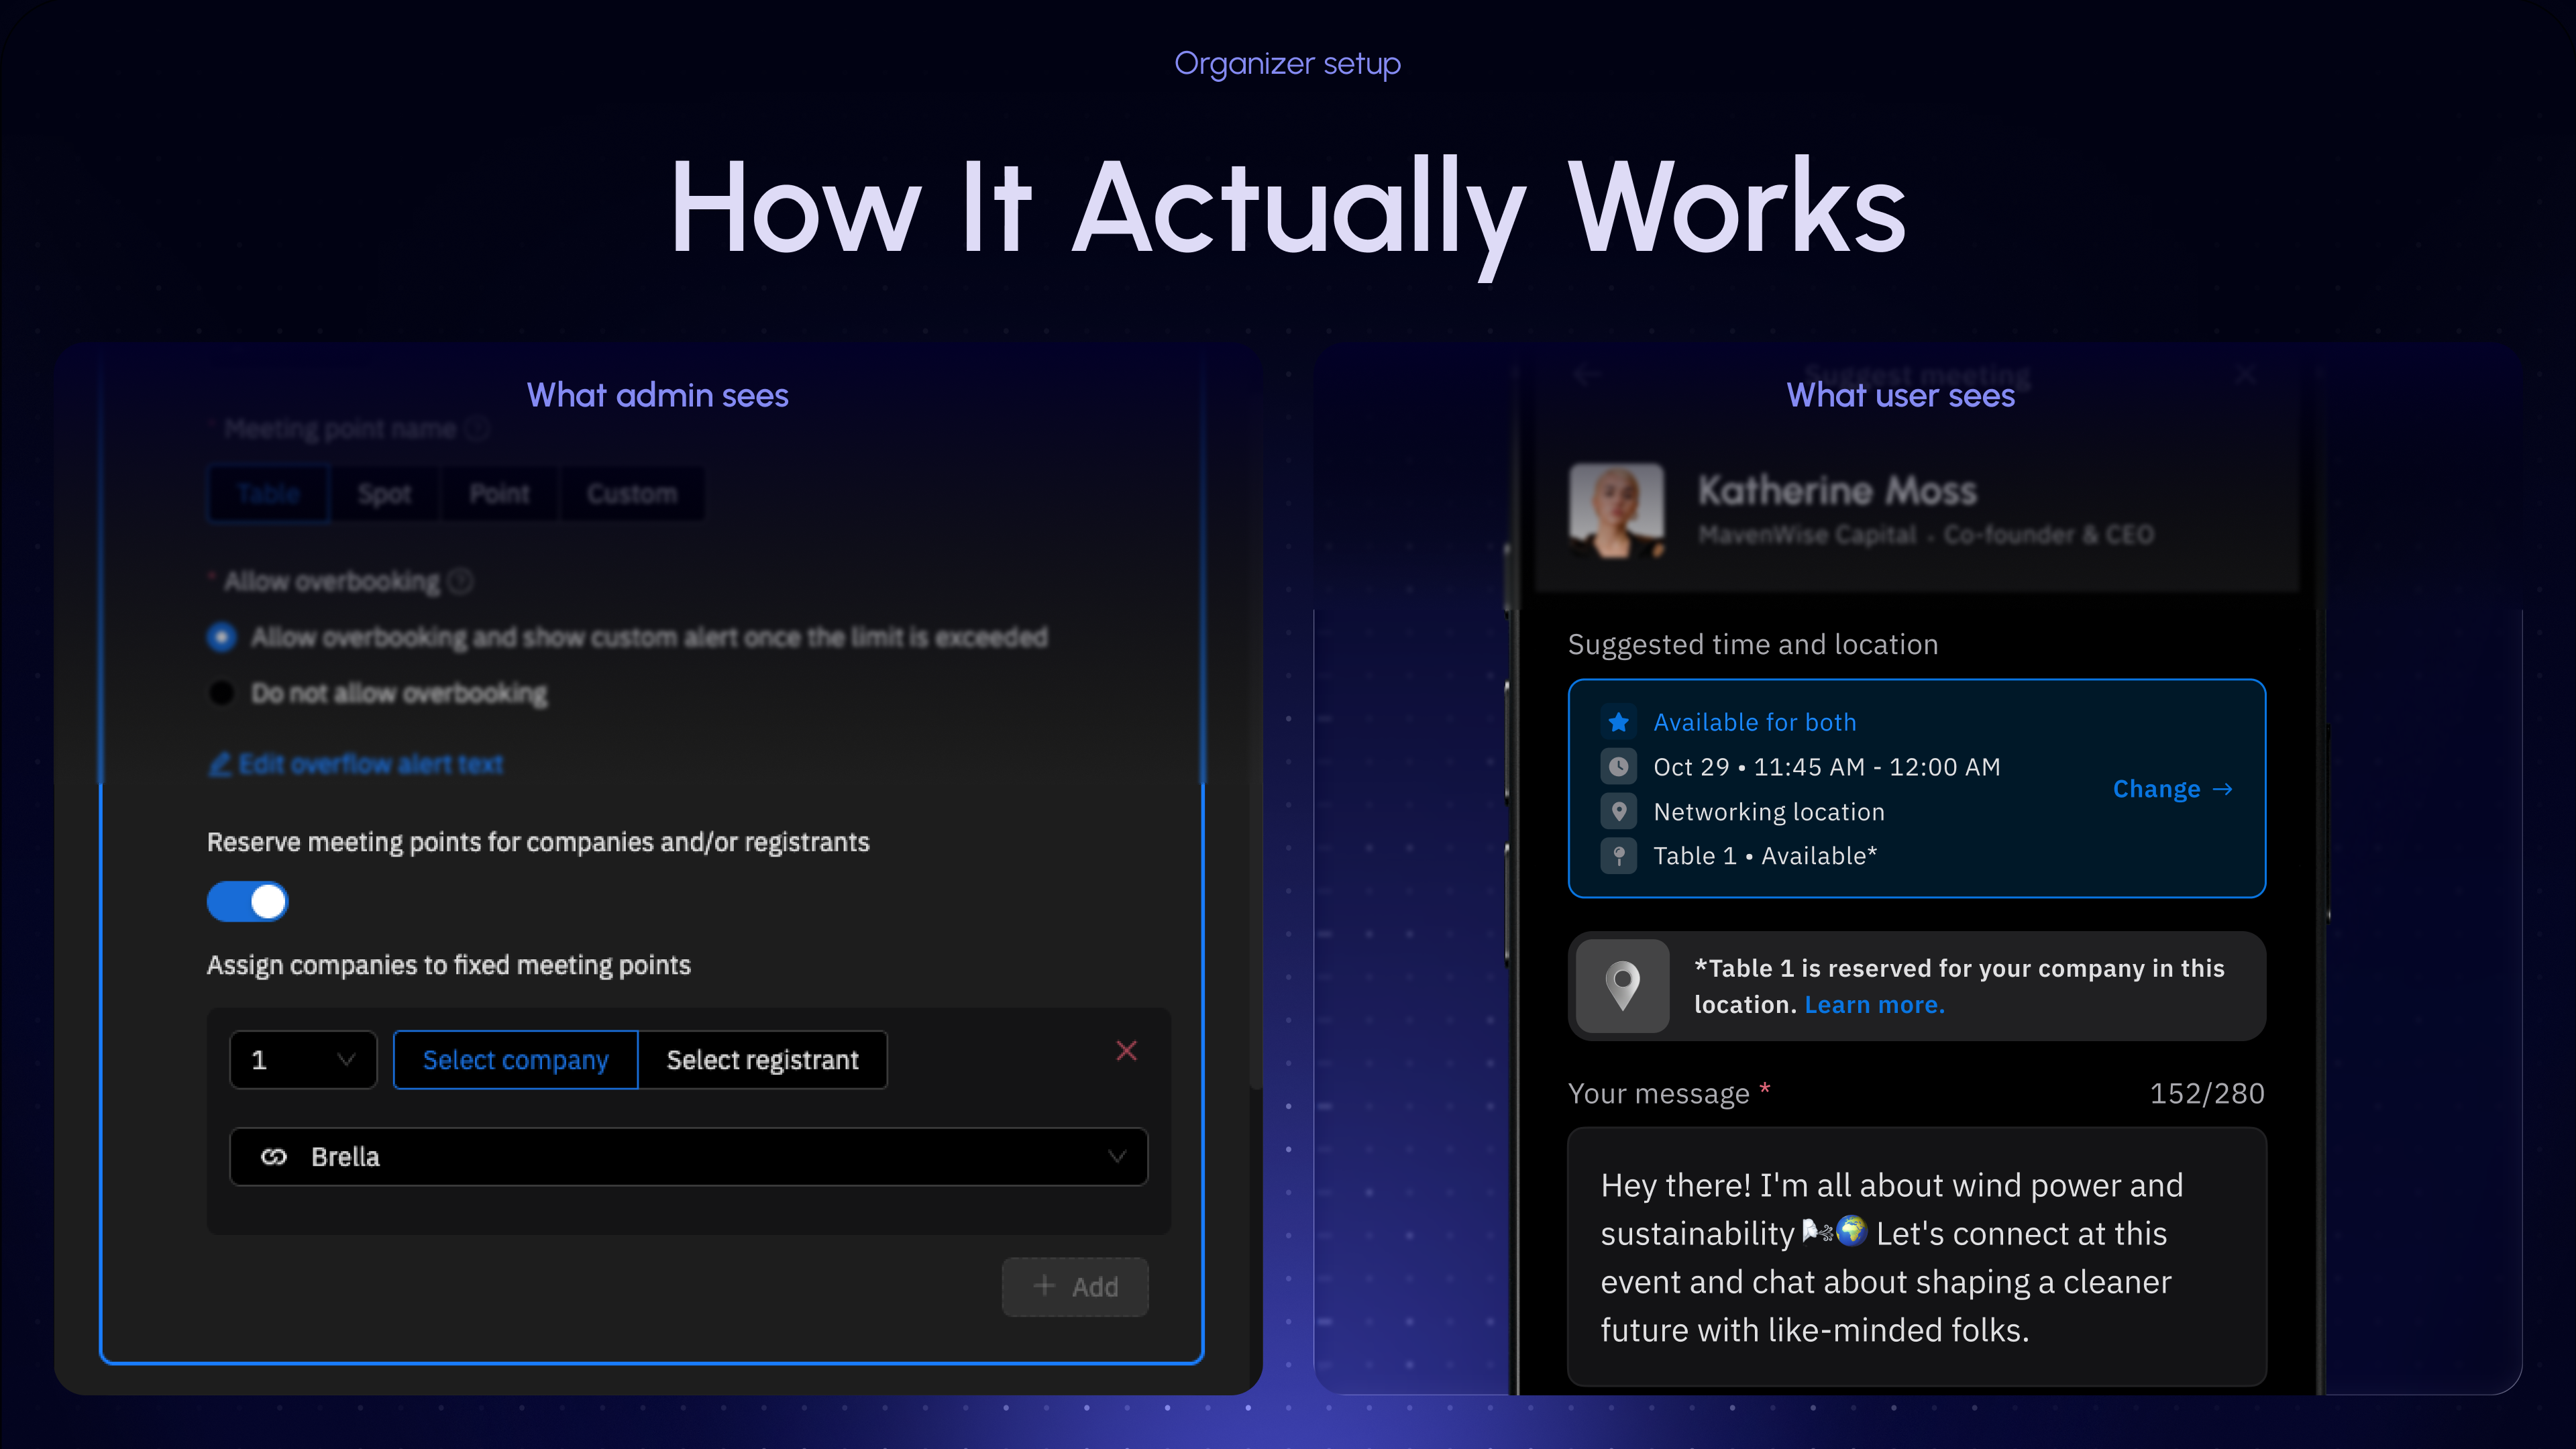Choose the Custom meeting point name option
The image size is (2576, 1449).
[632, 494]
